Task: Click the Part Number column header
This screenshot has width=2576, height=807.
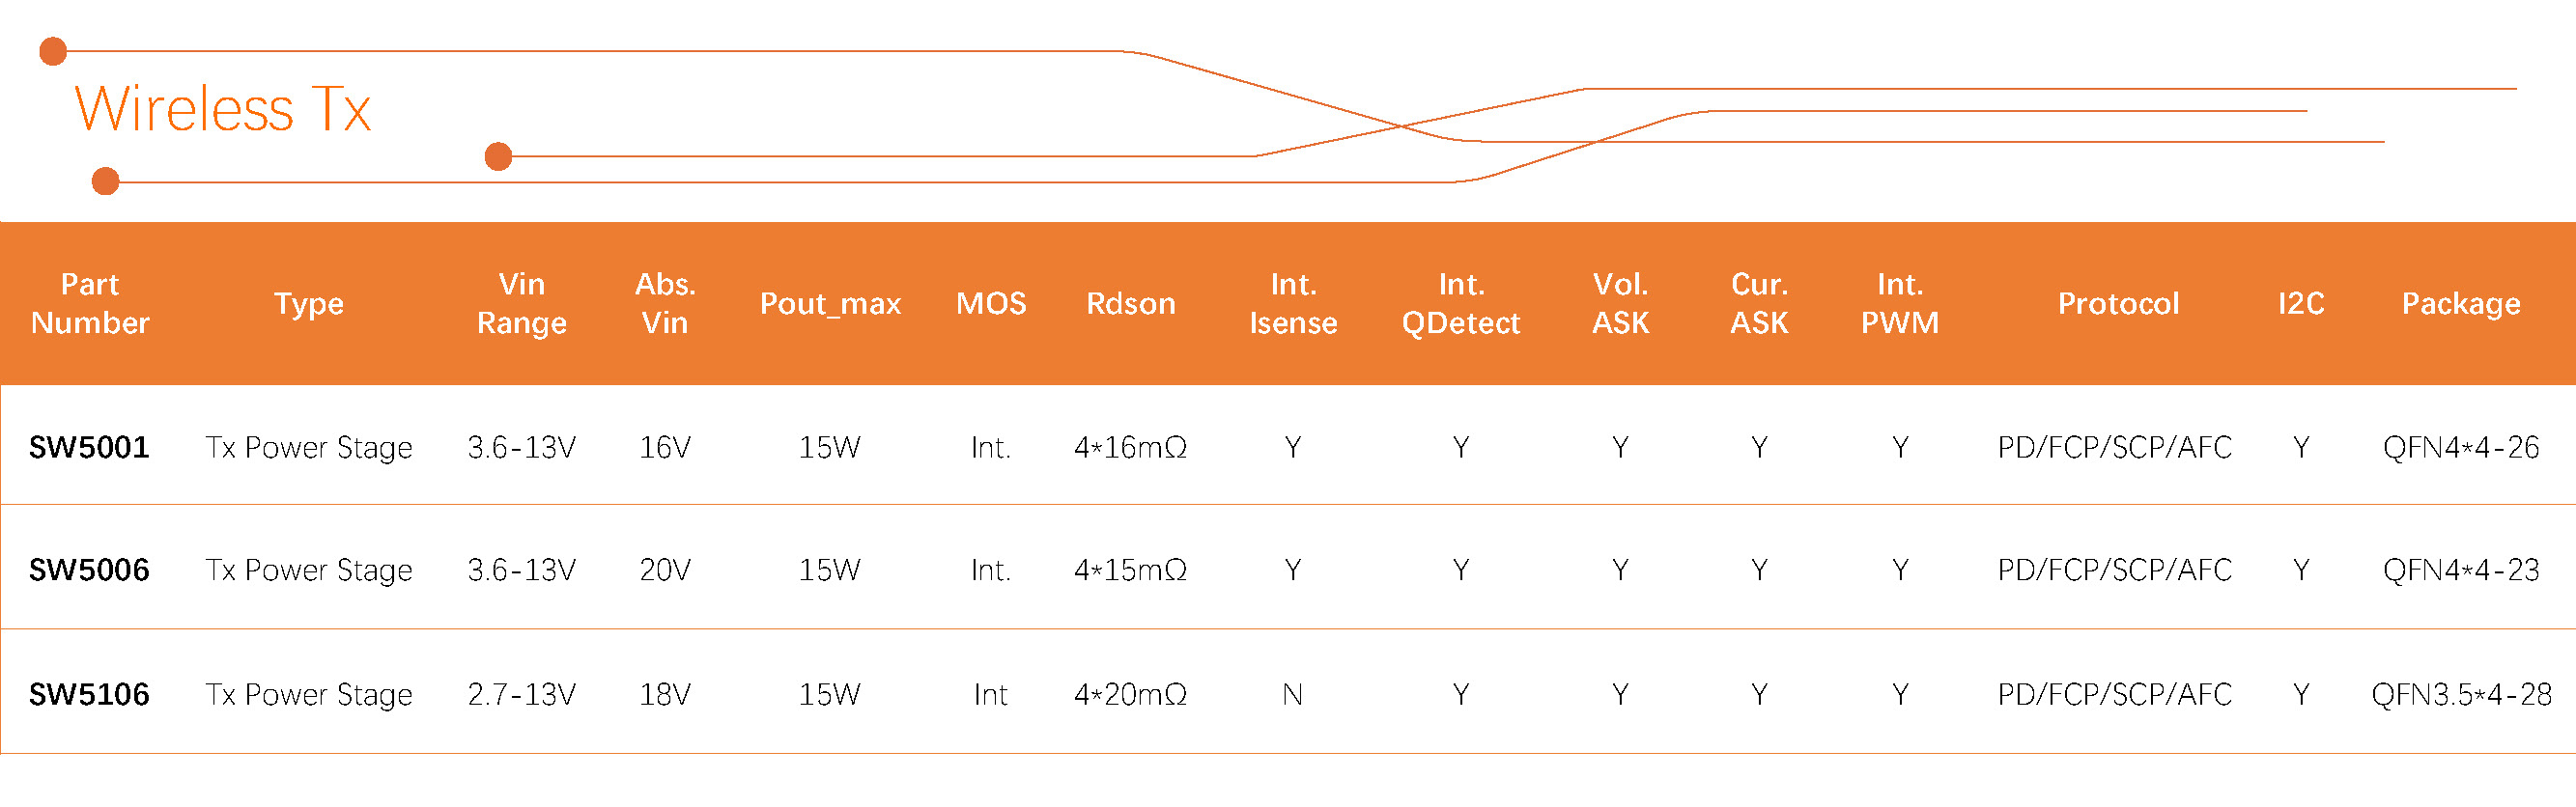Action: 90,303
